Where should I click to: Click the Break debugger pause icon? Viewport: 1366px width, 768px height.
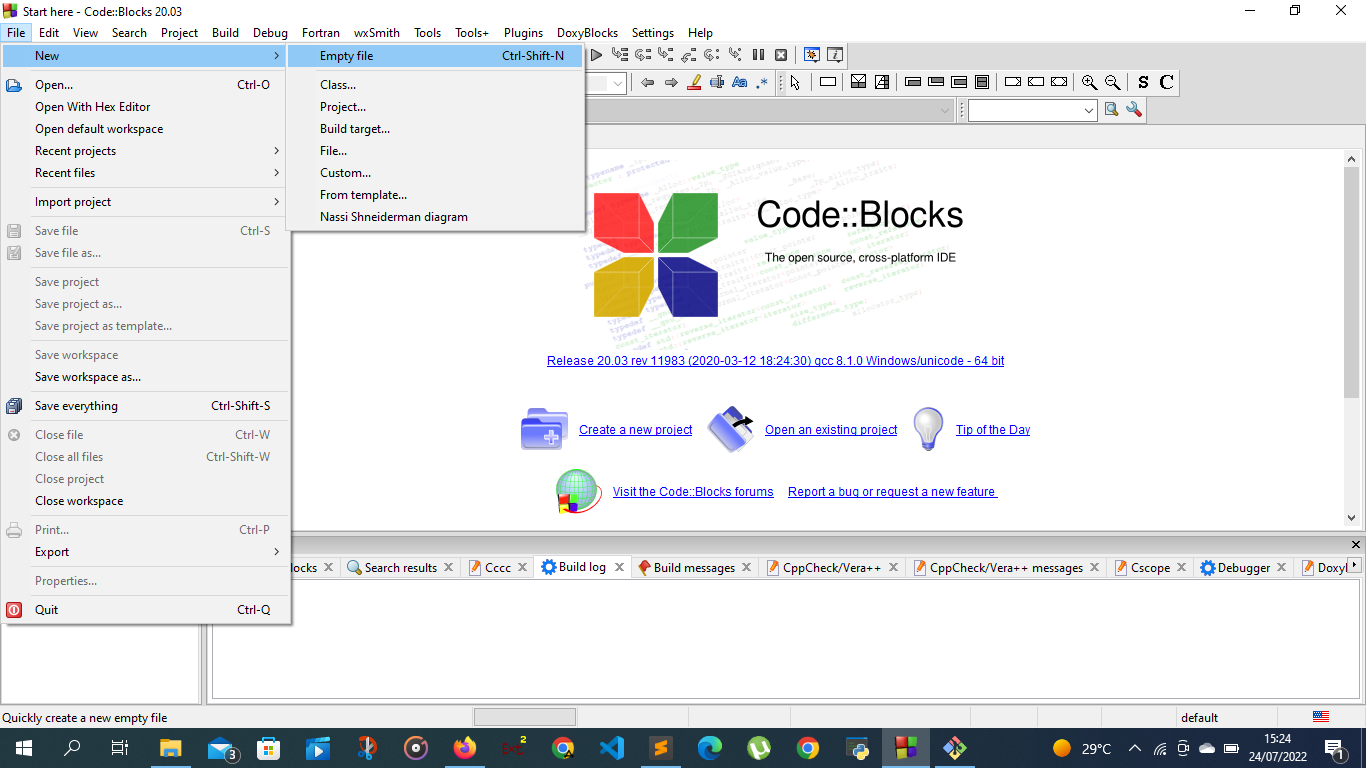tap(758, 55)
